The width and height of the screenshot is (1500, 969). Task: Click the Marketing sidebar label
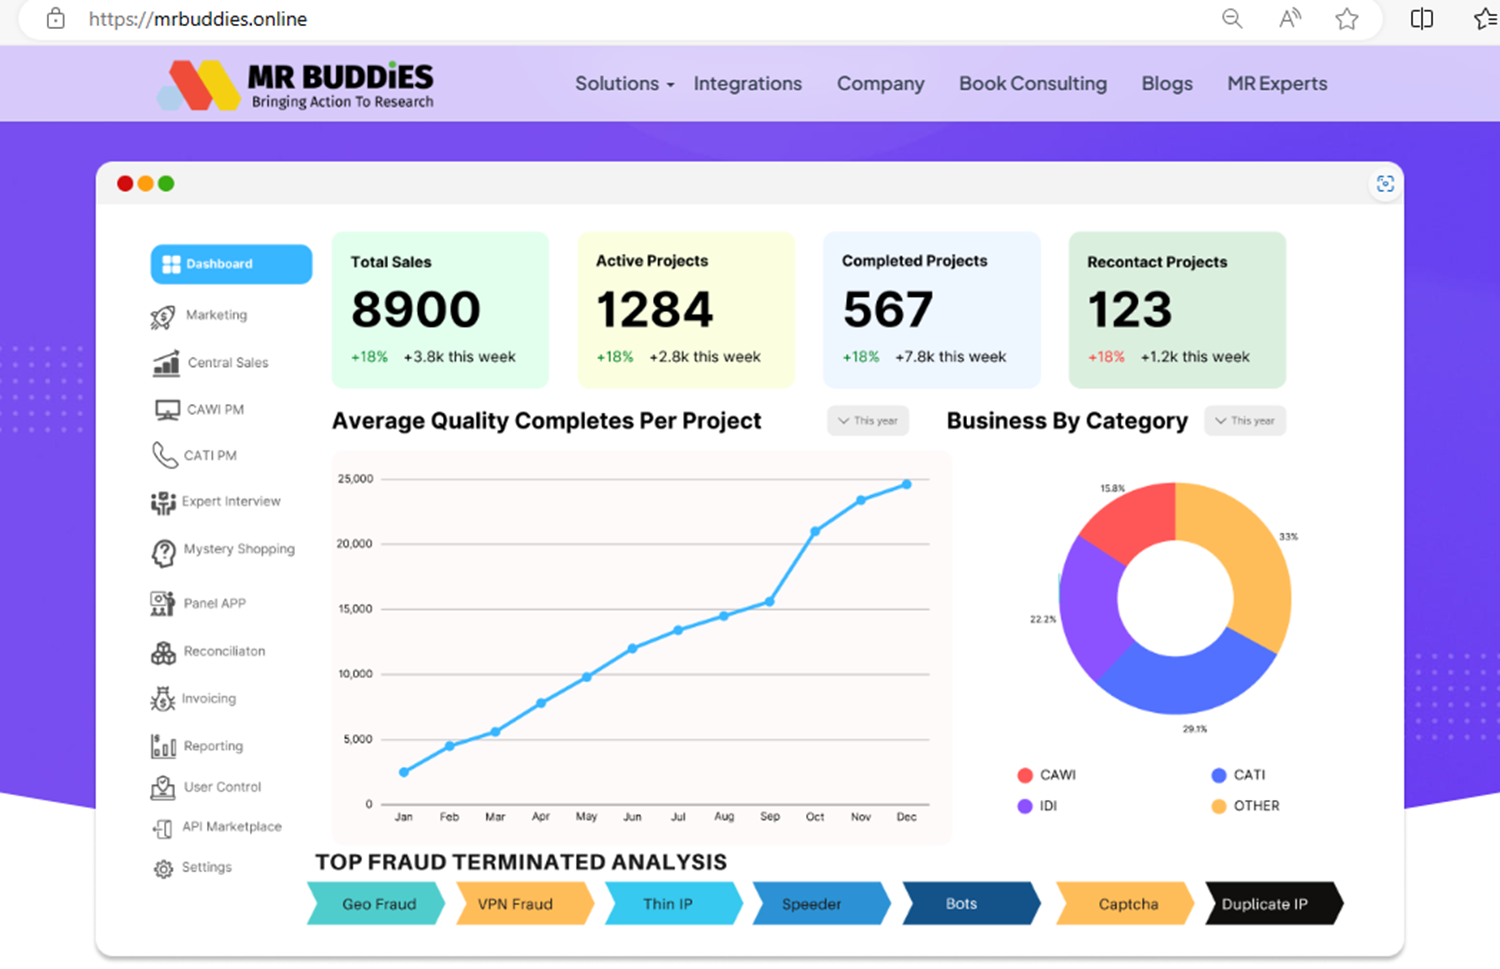pos(216,315)
